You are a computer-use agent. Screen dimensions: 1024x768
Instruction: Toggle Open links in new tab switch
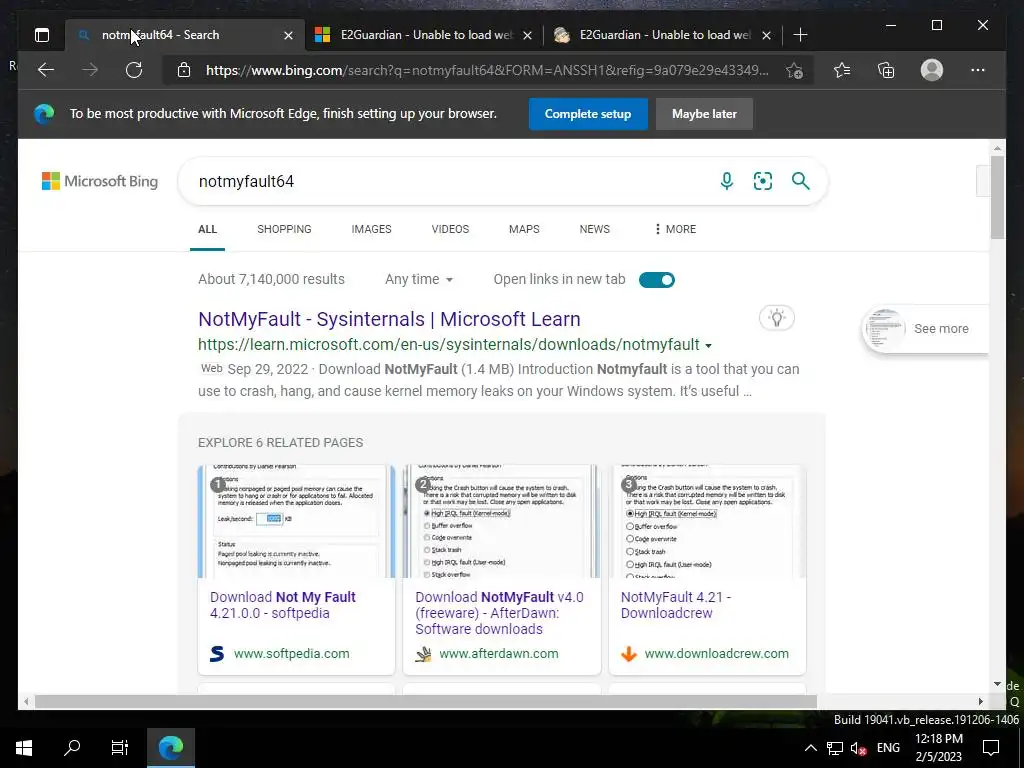point(656,280)
